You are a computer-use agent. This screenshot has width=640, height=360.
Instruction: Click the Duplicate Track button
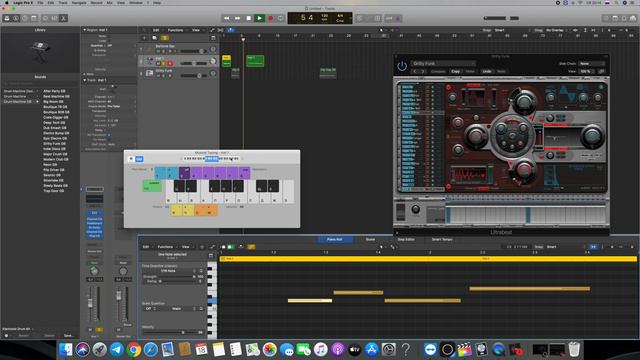(x=154, y=38)
